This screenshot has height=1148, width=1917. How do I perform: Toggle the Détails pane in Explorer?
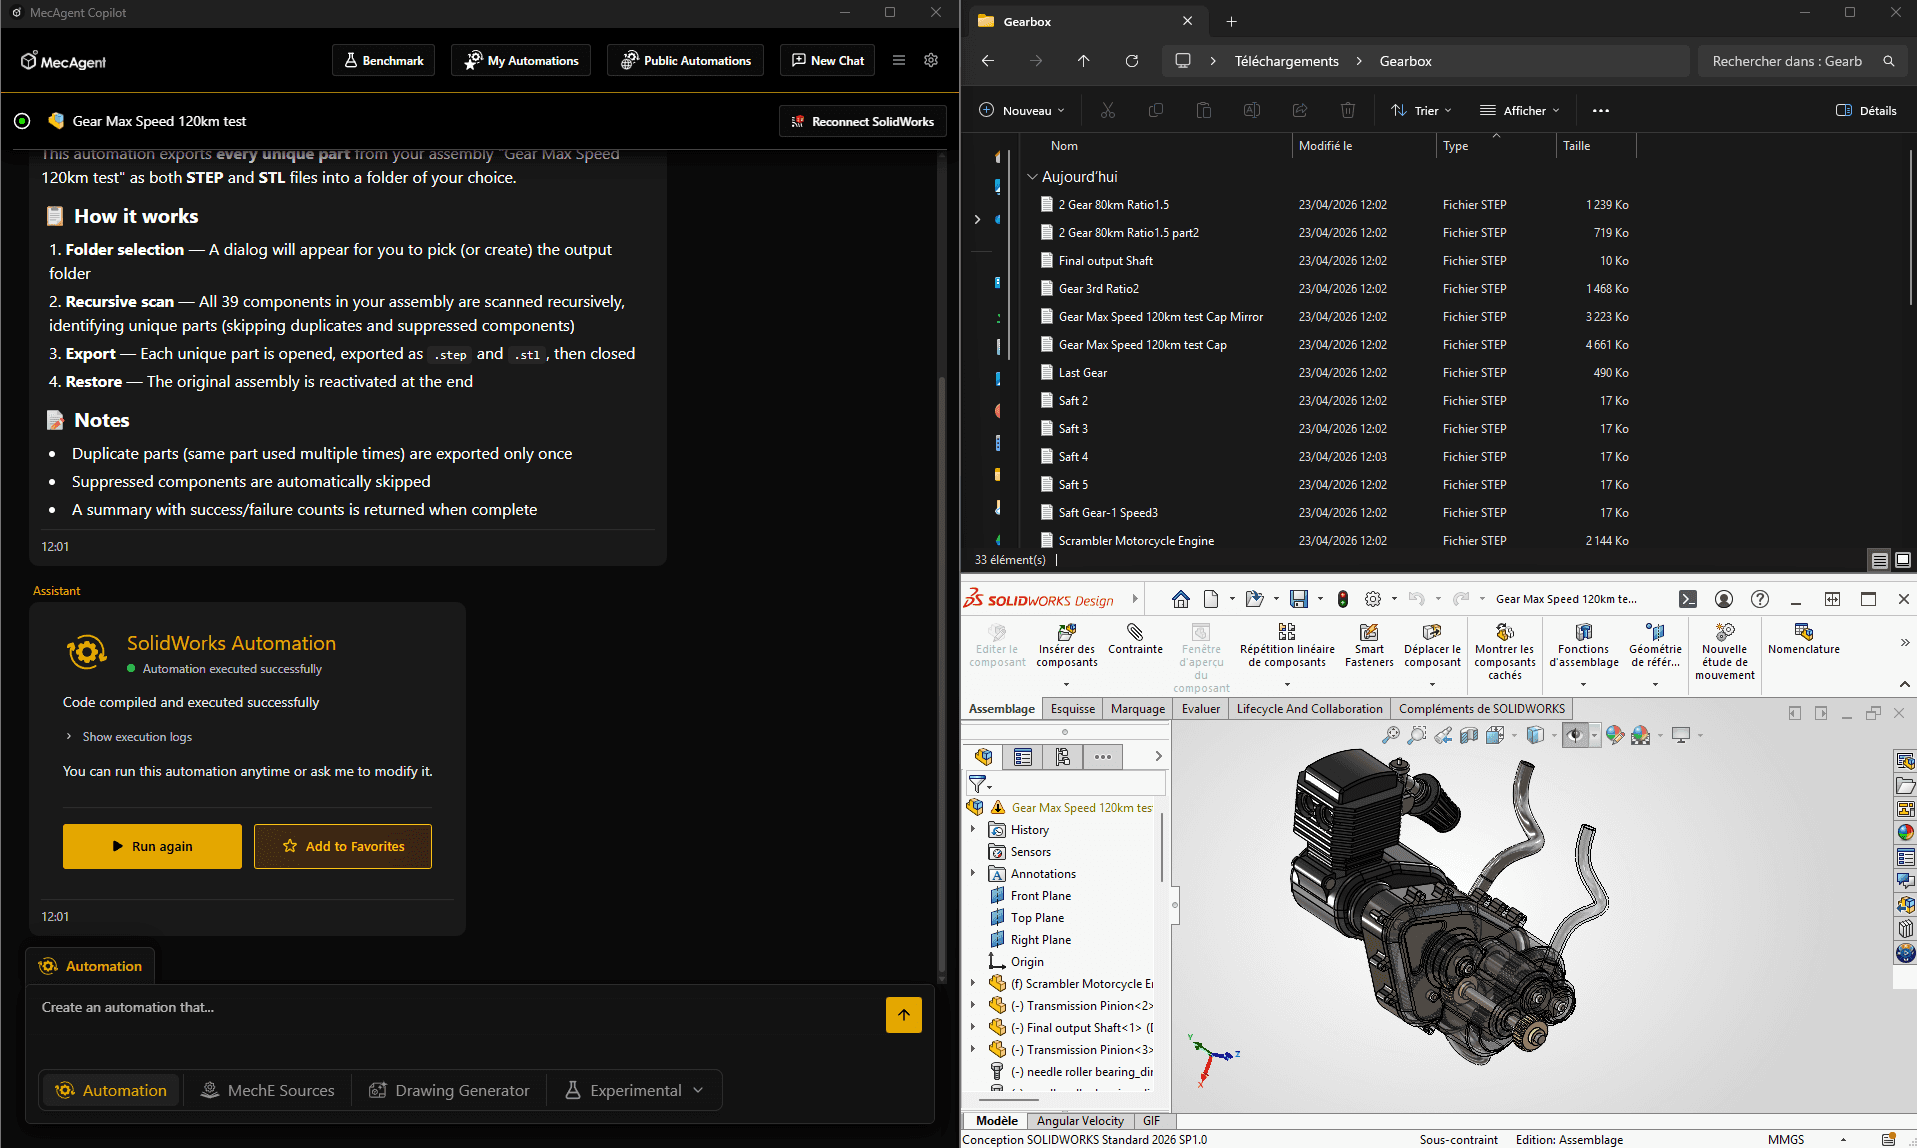1866,111
